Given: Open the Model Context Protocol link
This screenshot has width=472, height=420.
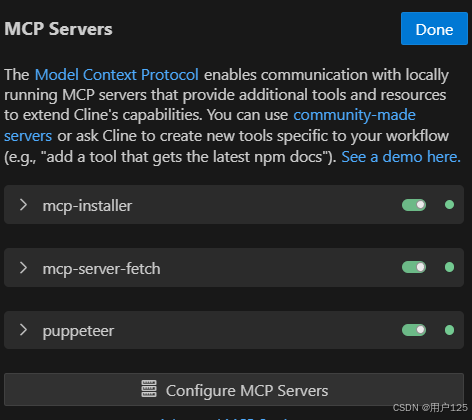Looking at the screenshot, I should point(117,75).
